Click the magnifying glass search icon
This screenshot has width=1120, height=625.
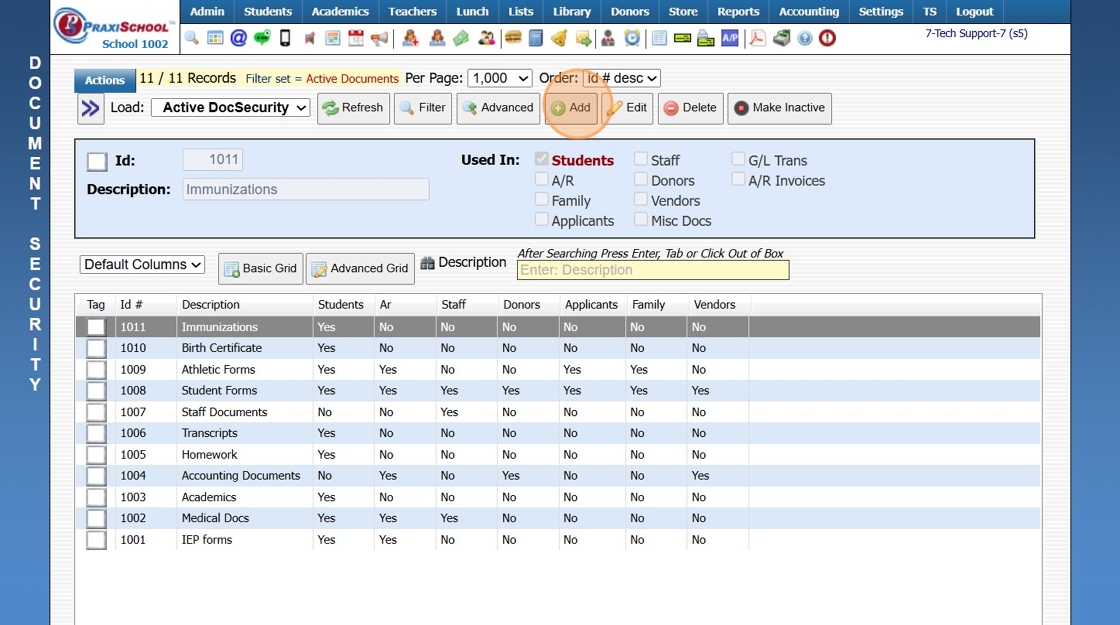pos(192,39)
